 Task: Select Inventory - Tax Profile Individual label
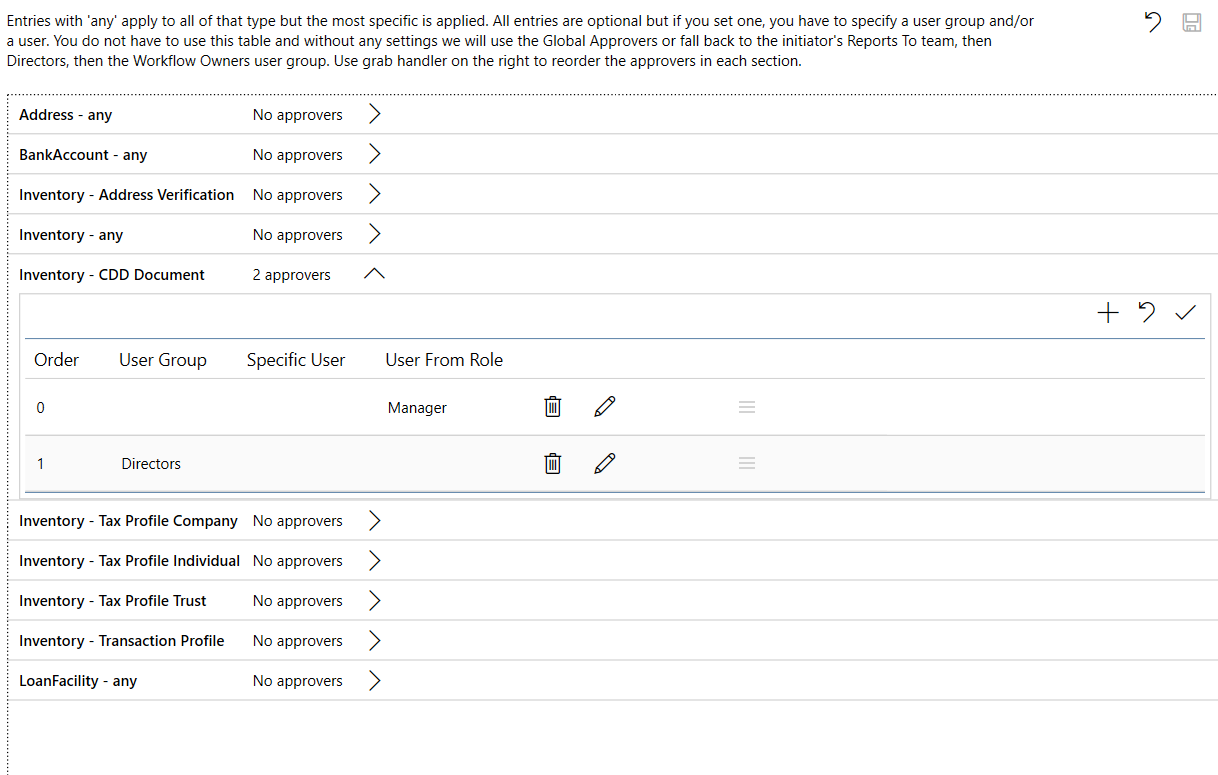tap(130, 561)
